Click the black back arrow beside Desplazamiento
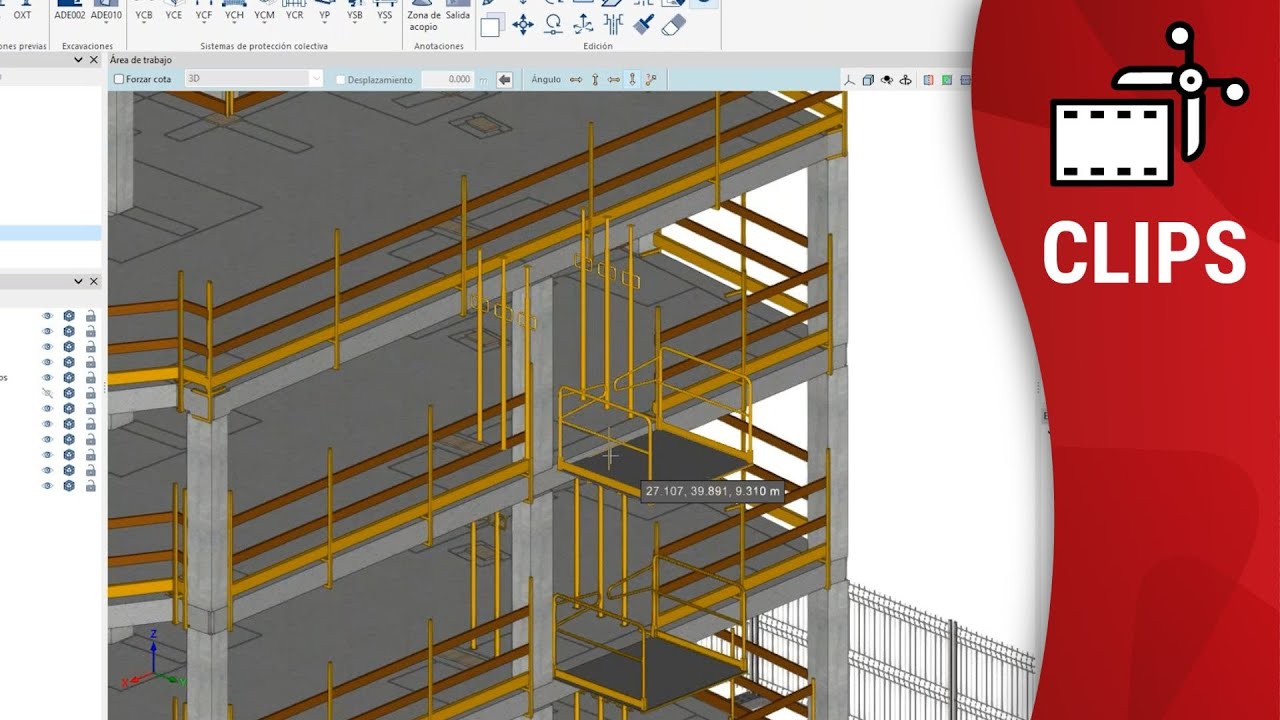This screenshot has width=1280, height=720. coord(504,79)
